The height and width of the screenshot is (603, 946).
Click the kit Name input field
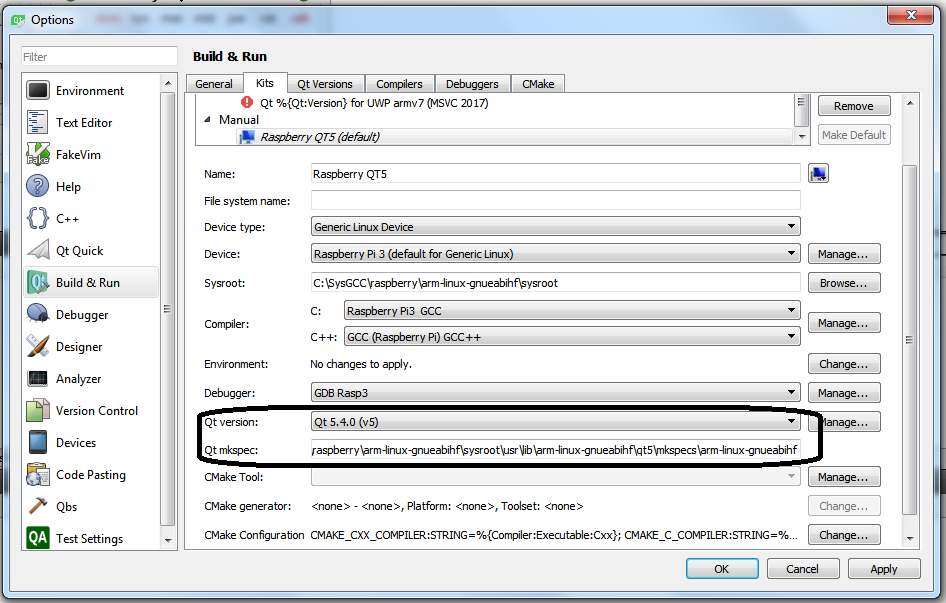(556, 174)
